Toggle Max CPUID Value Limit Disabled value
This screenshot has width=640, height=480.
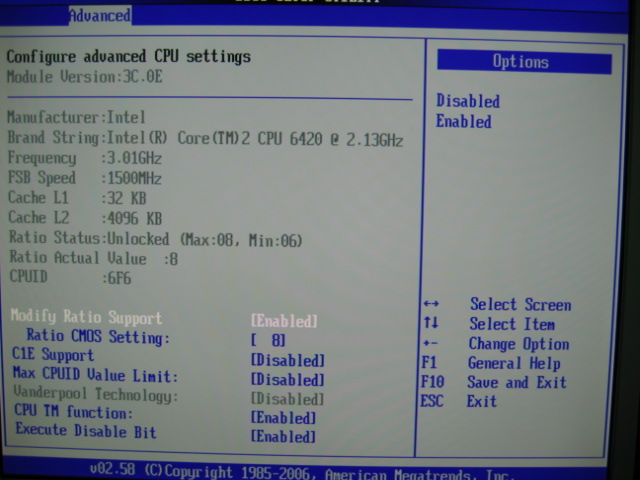point(288,380)
